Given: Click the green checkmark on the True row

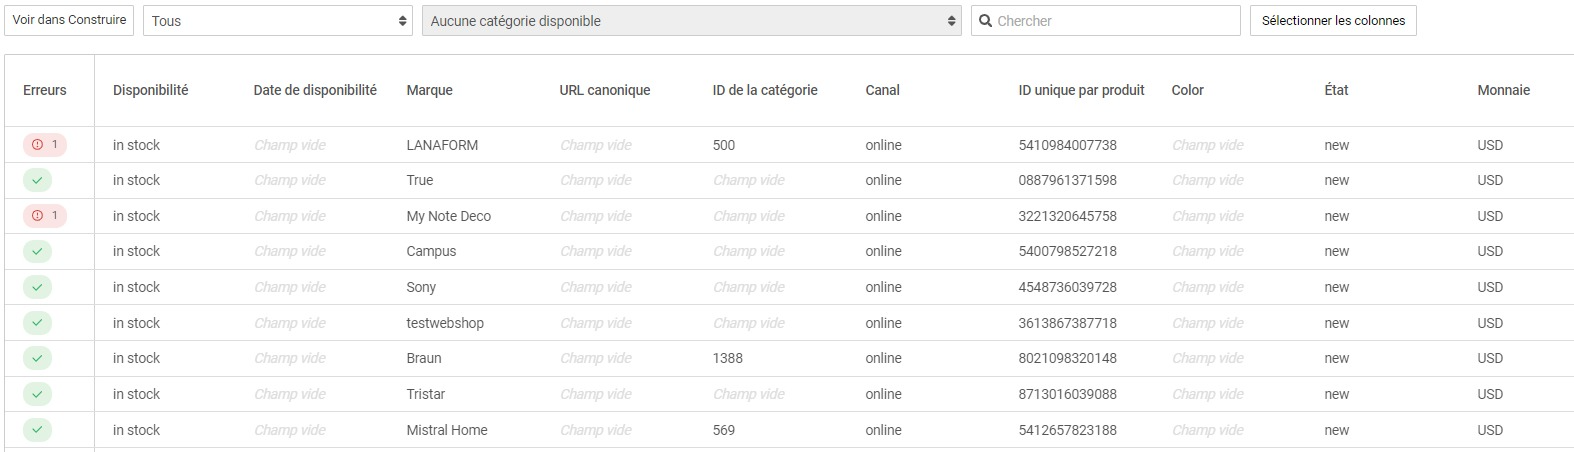Looking at the screenshot, I should (x=37, y=181).
